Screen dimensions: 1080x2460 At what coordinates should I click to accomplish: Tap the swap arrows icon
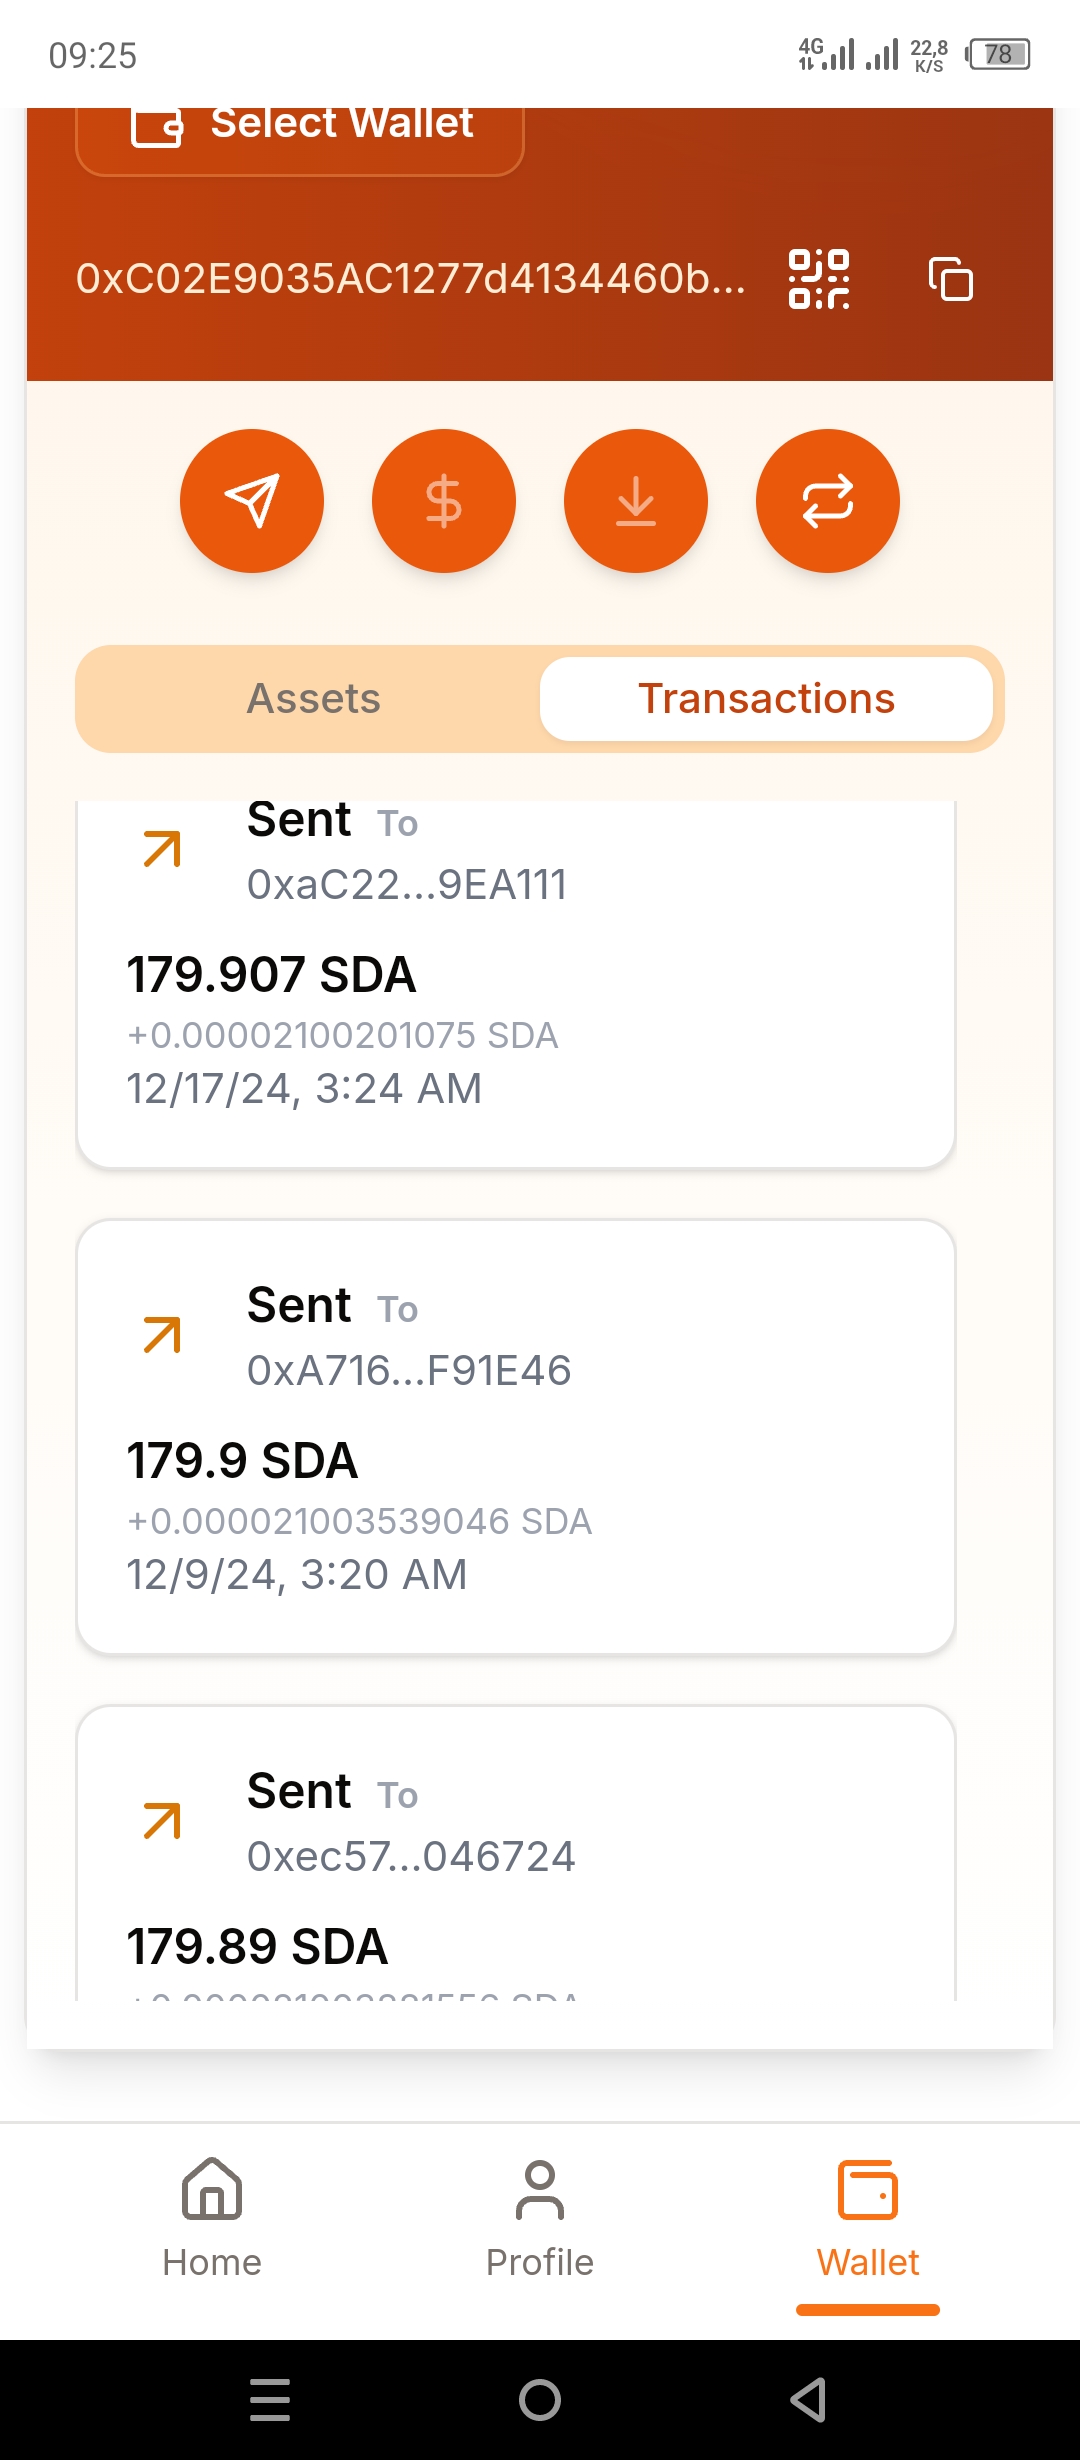828,501
